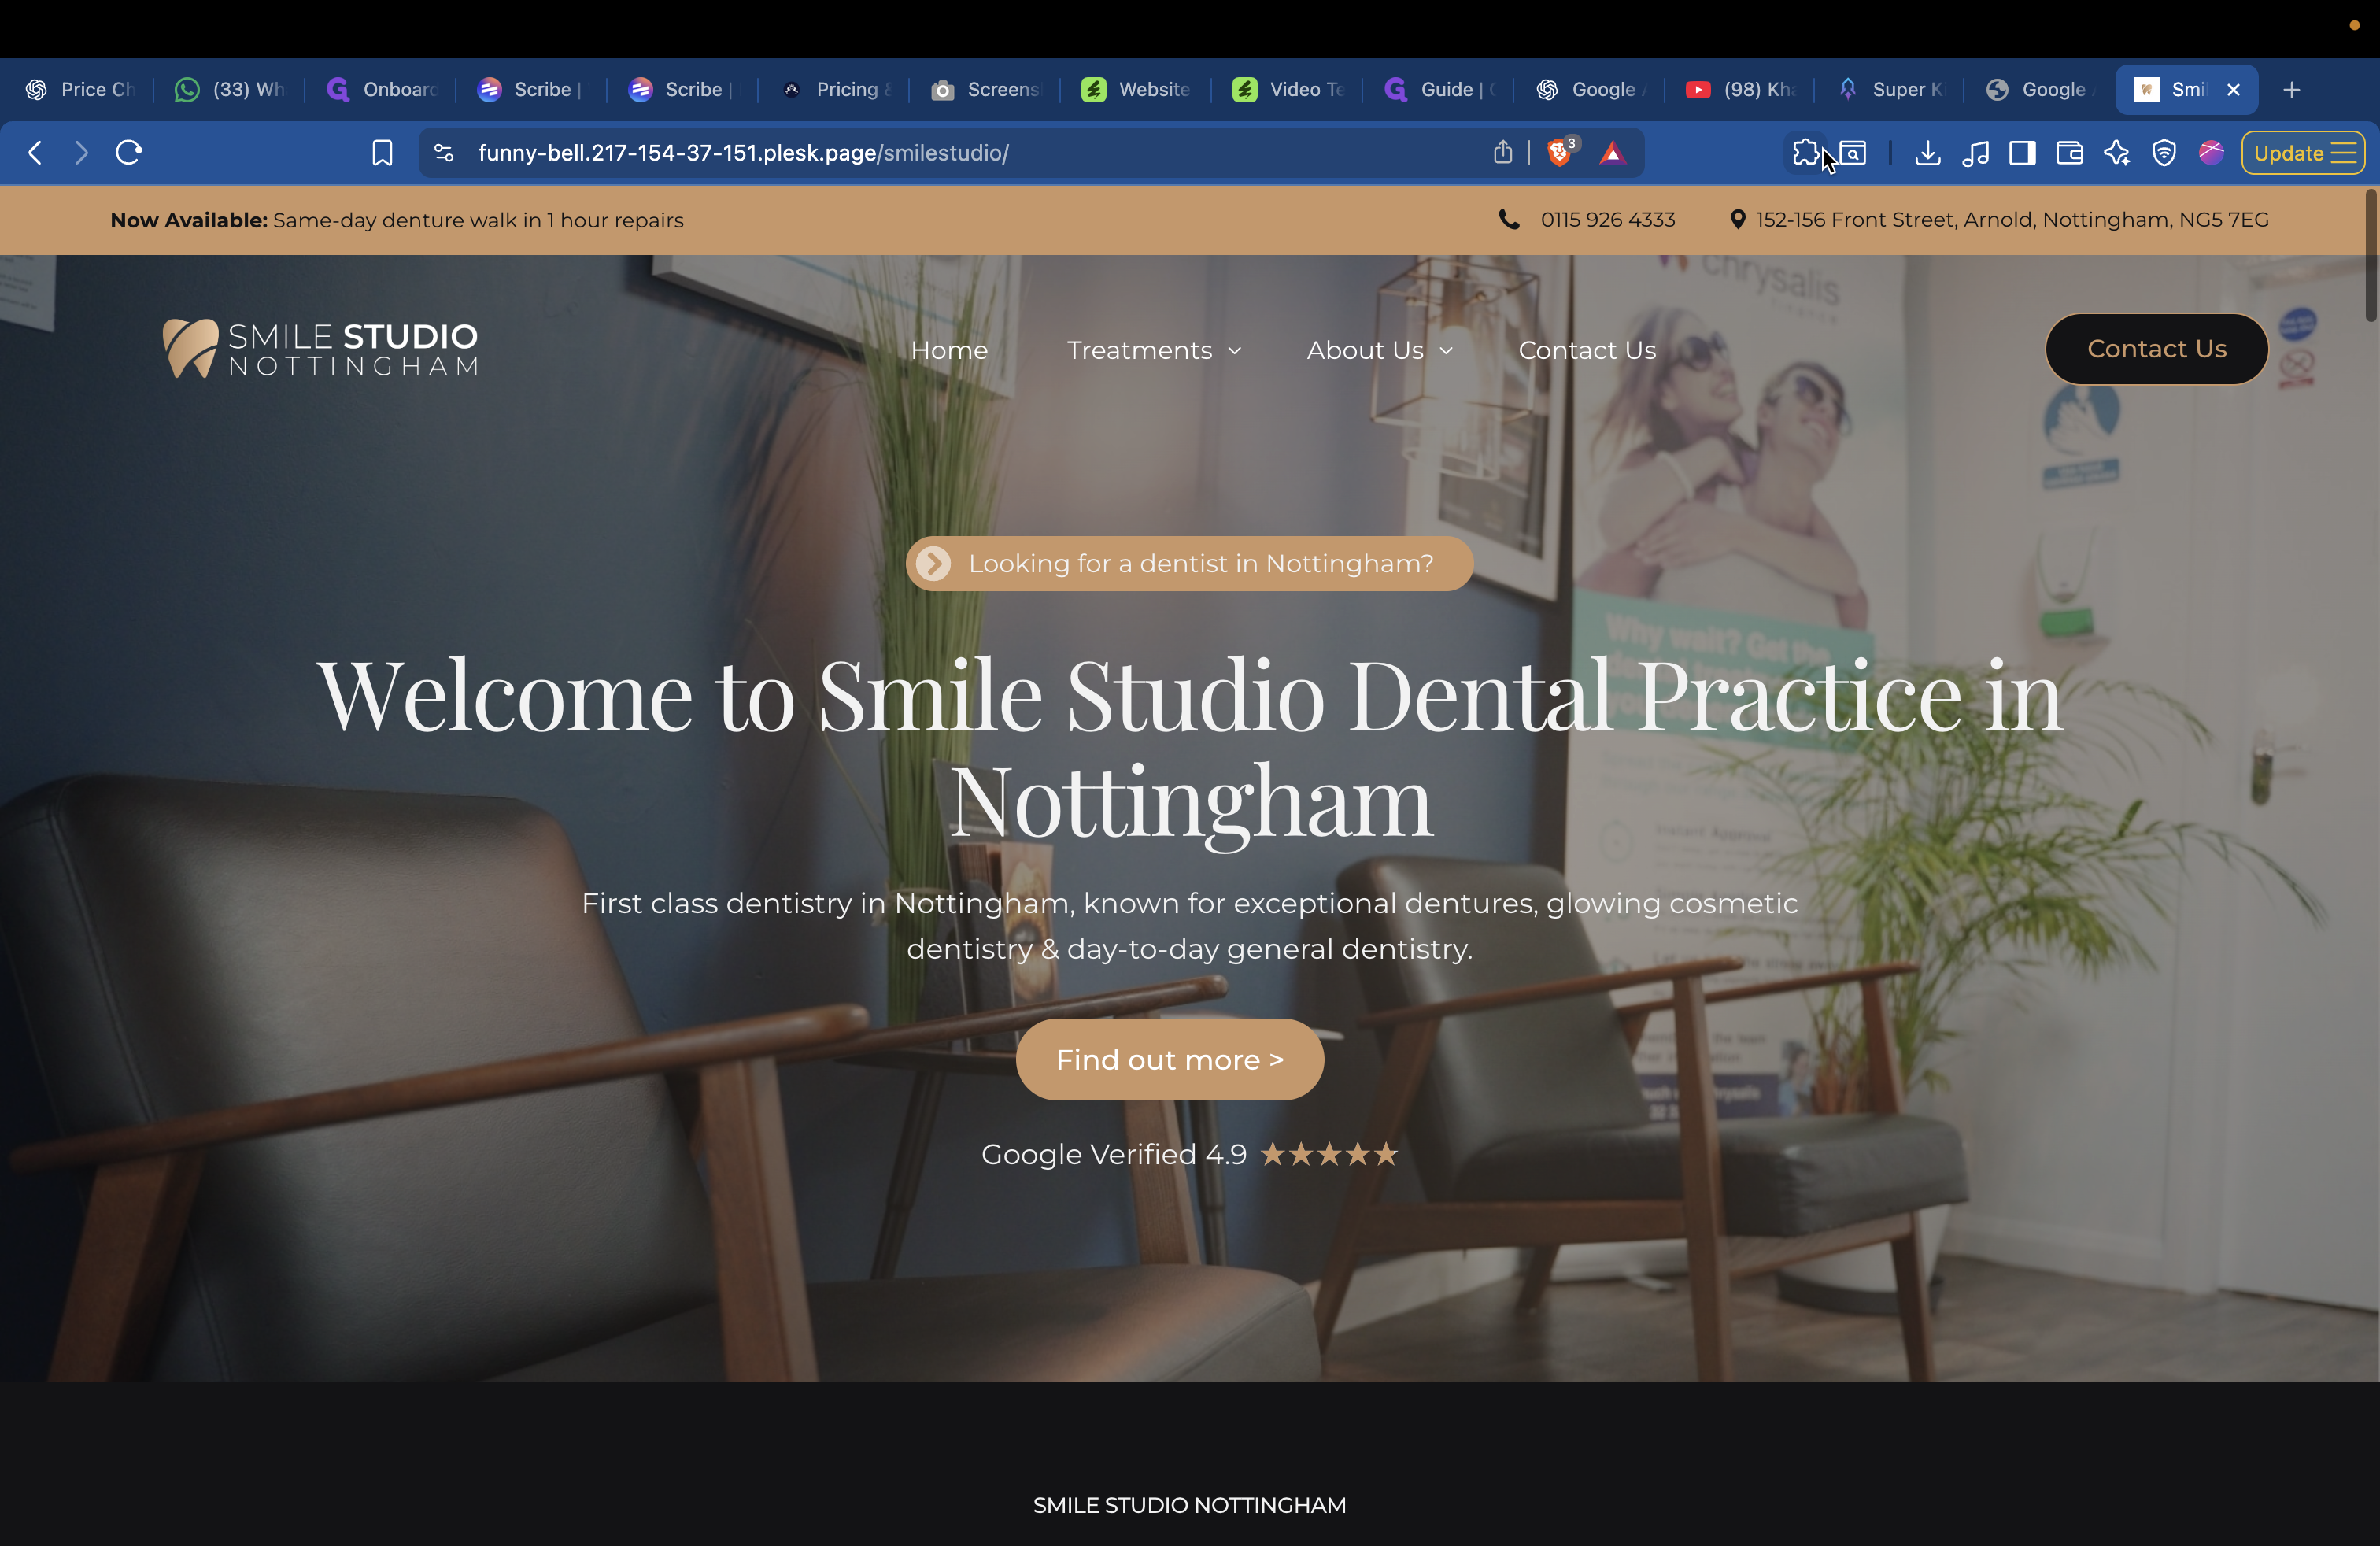2380x1546 pixels.
Task: Click the Find out more button
Action: click(1169, 1059)
